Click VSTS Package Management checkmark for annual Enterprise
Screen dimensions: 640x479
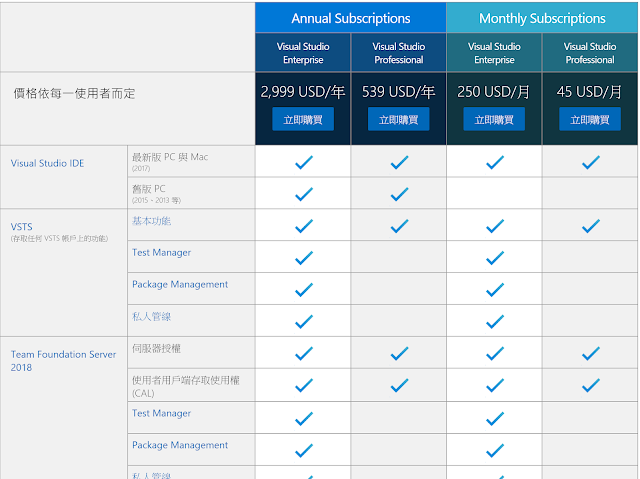pyautogui.click(x=304, y=290)
